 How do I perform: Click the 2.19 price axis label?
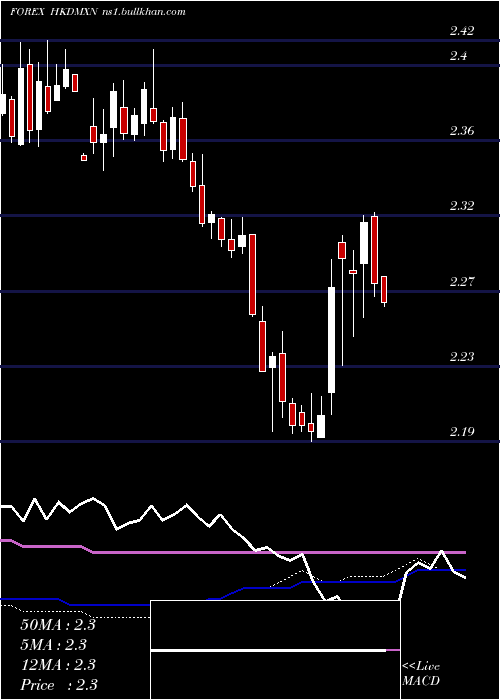click(462, 432)
